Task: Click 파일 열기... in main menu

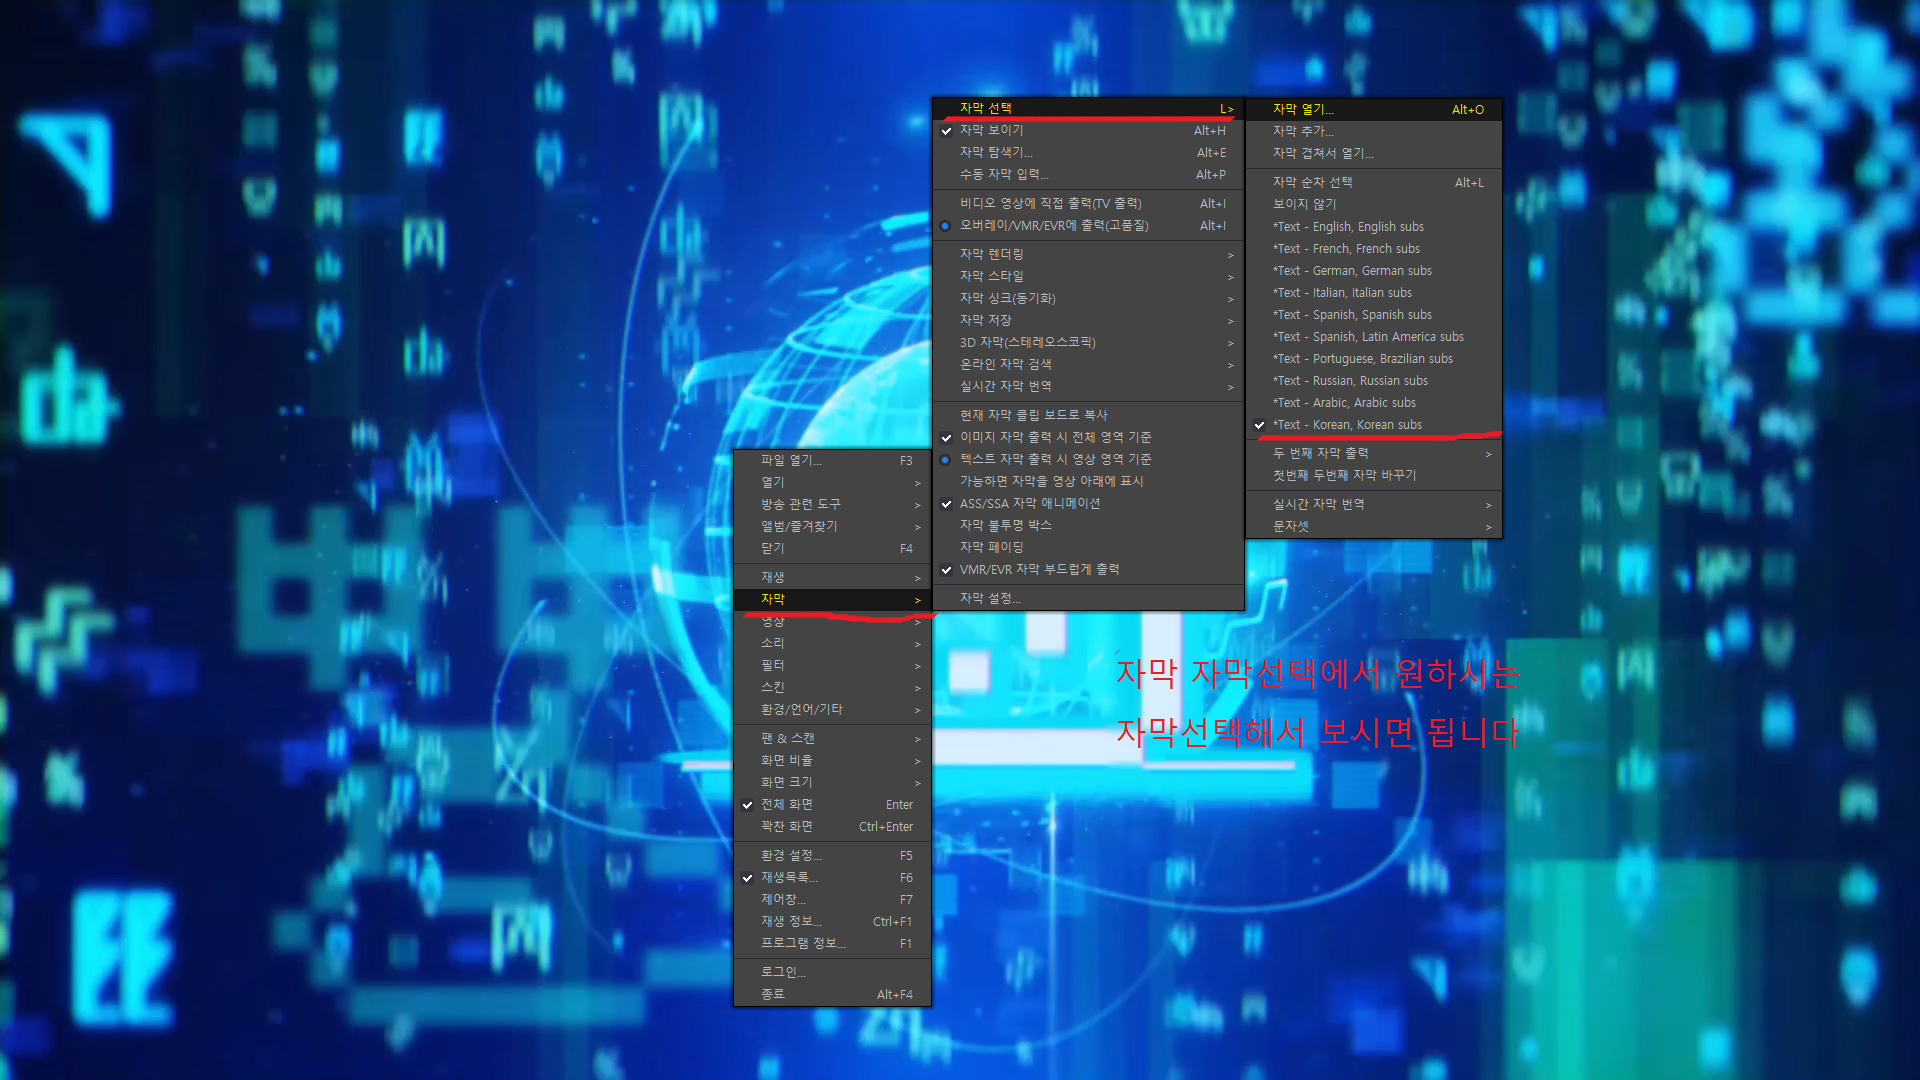Action: point(791,461)
